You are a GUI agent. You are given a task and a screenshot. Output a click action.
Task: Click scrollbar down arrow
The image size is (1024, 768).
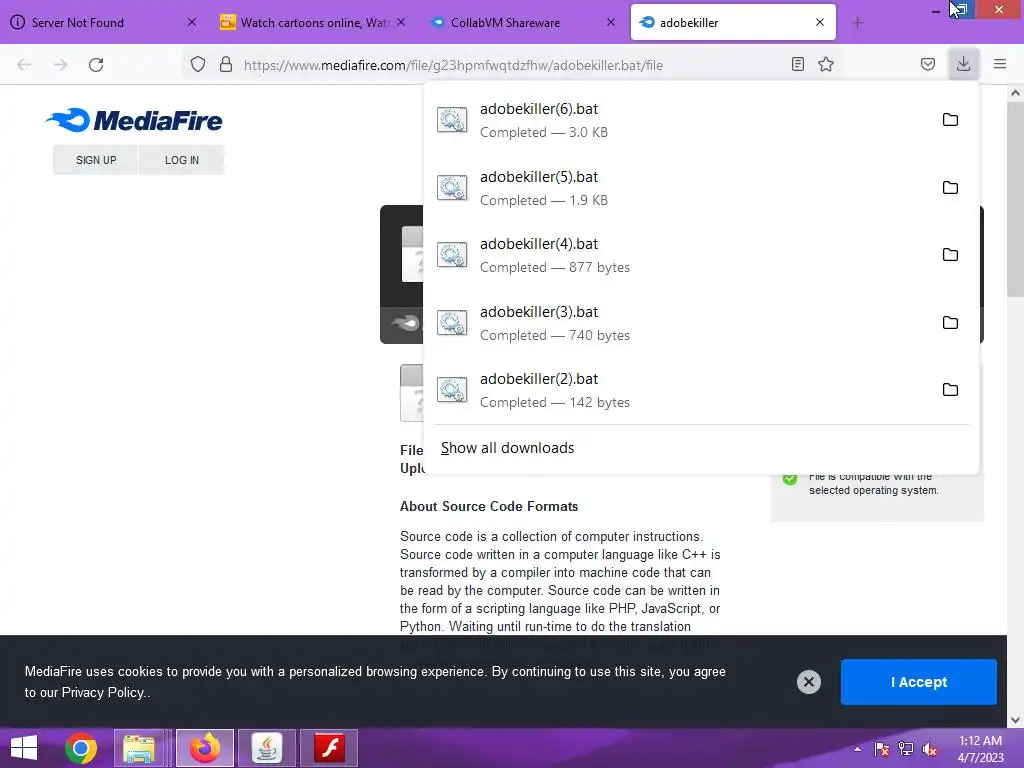1015,720
